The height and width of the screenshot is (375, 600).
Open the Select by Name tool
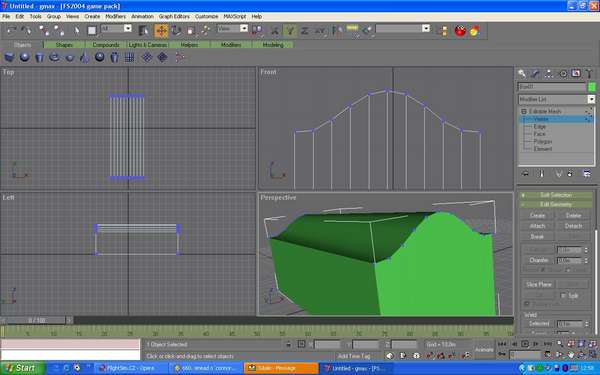pos(144,31)
